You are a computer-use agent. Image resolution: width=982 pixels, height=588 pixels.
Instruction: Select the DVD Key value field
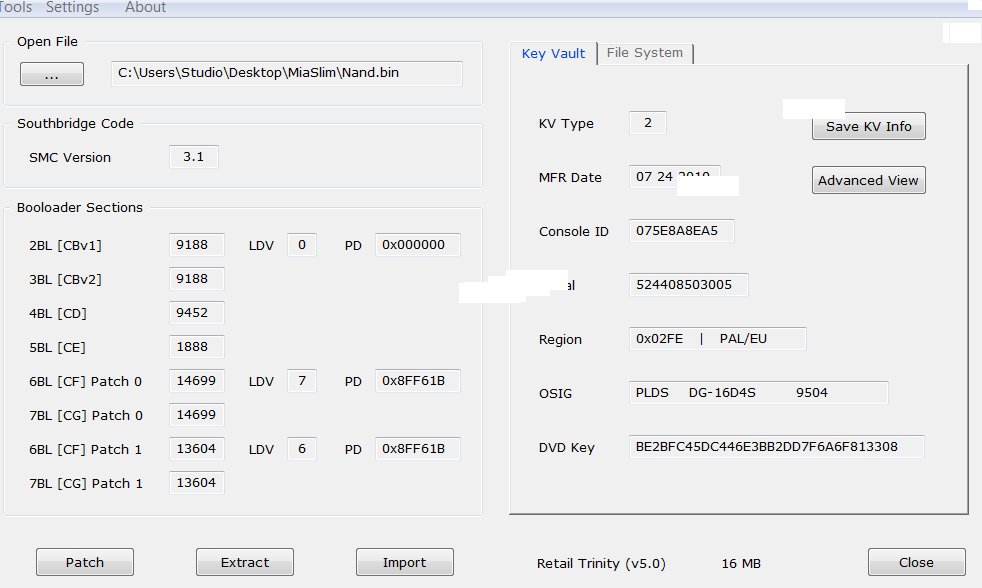776,447
